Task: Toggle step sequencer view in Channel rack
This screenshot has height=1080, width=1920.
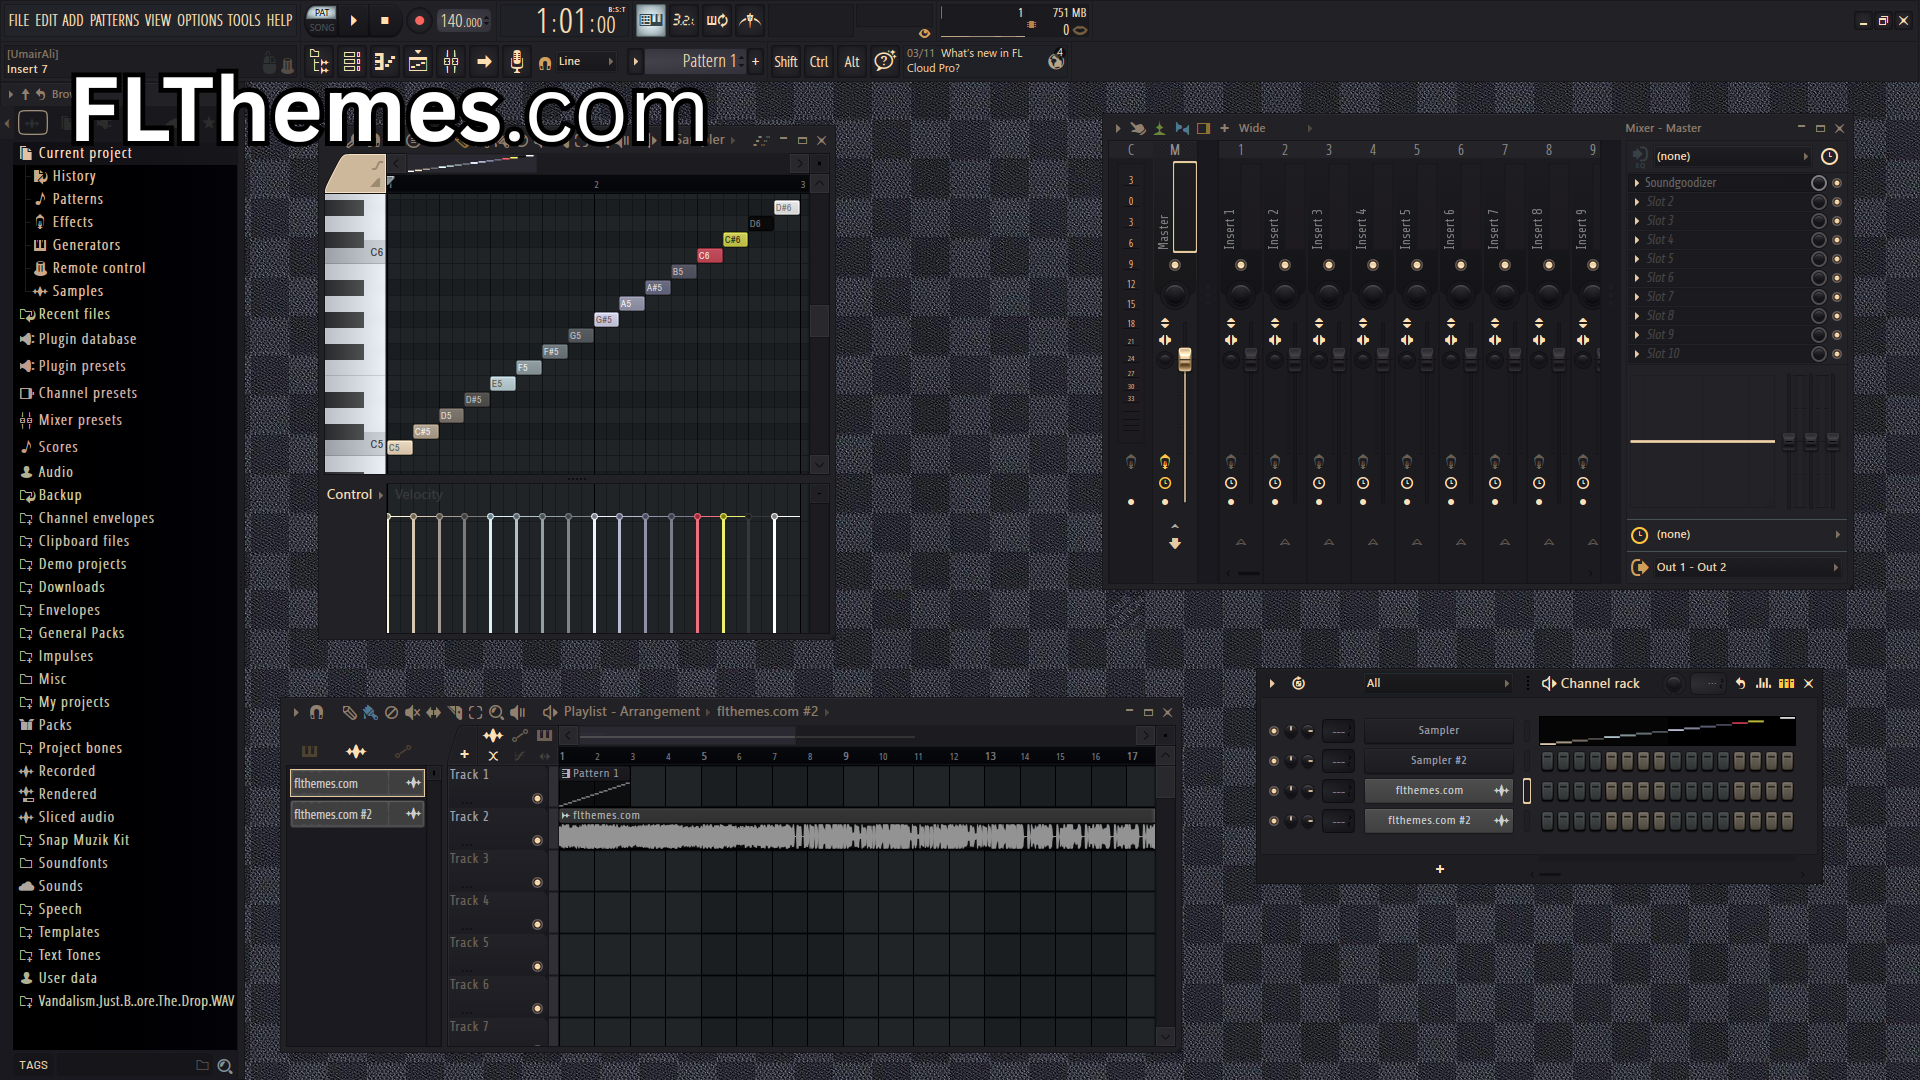Action: (x=1786, y=684)
